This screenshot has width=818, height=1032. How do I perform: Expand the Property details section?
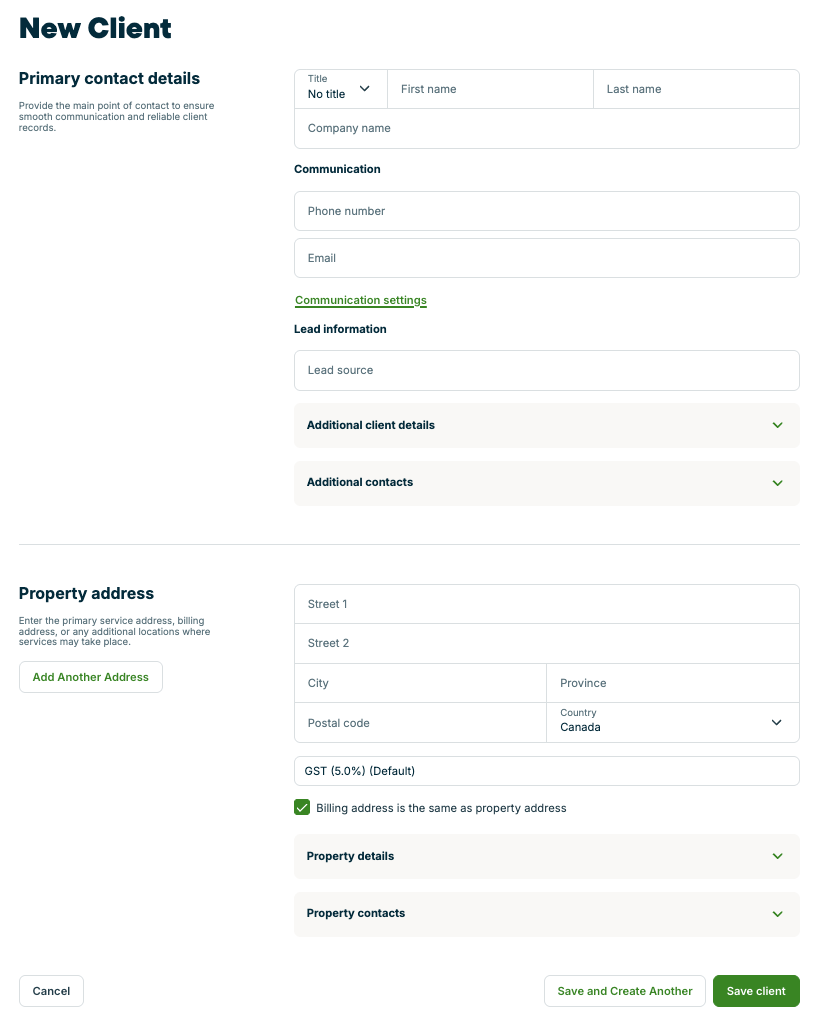click(546, 856)
